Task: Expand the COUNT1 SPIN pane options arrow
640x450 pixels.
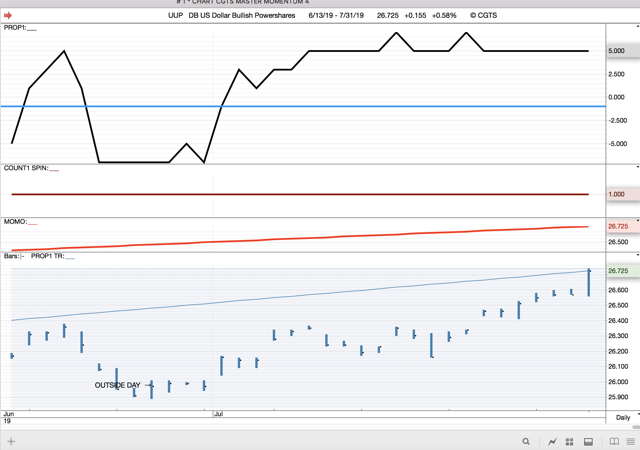Action: point(638,167)
